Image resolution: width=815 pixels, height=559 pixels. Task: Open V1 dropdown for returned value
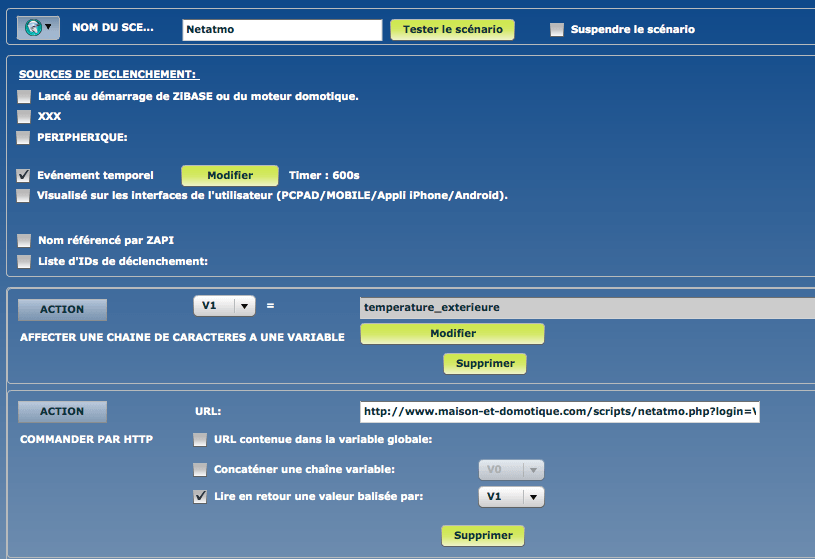[511, 497]
